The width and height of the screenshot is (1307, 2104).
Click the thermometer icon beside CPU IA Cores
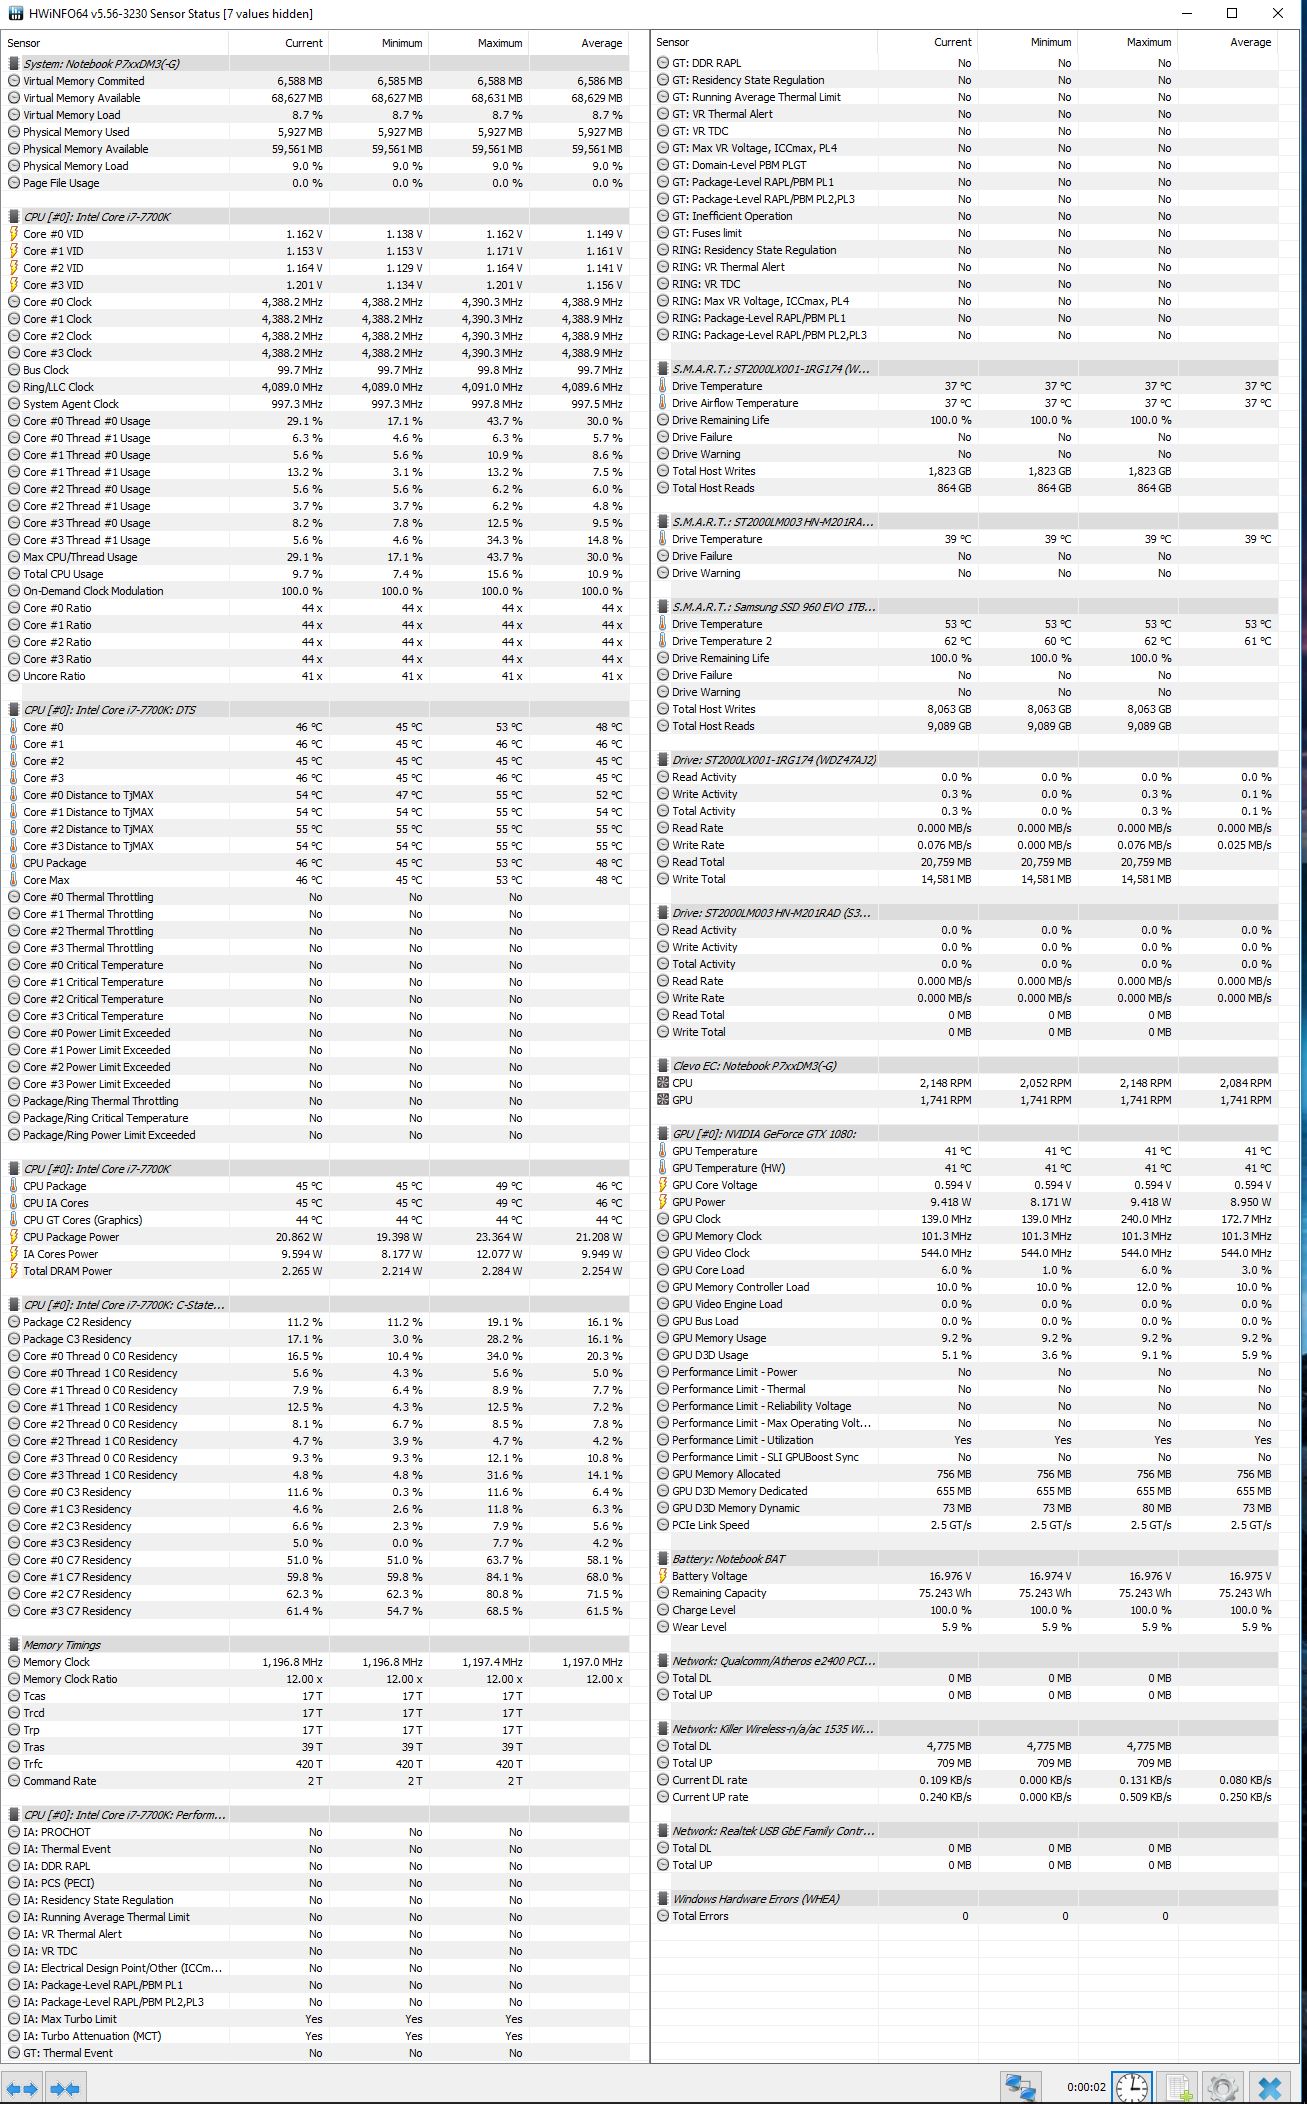coord(14,1203)
